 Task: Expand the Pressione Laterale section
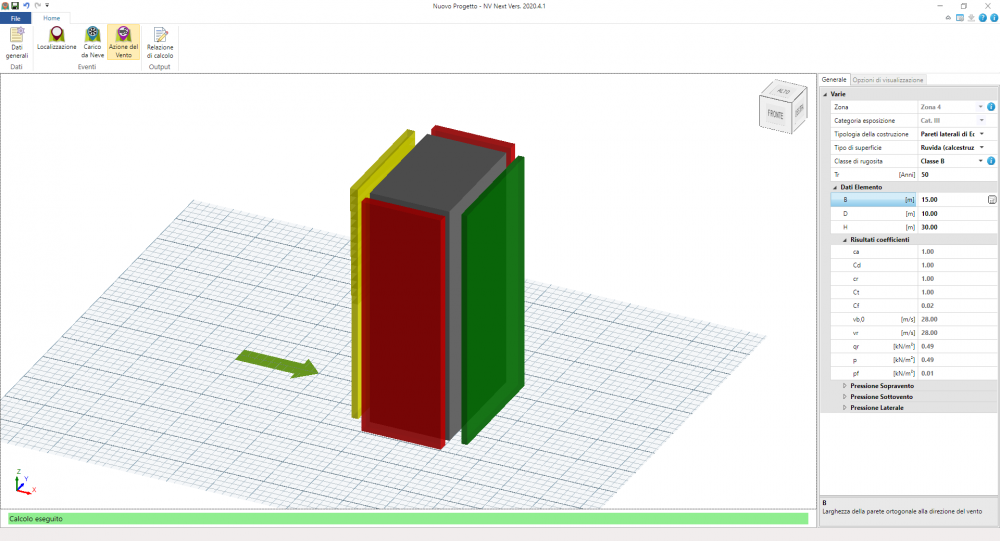[844, 408]
